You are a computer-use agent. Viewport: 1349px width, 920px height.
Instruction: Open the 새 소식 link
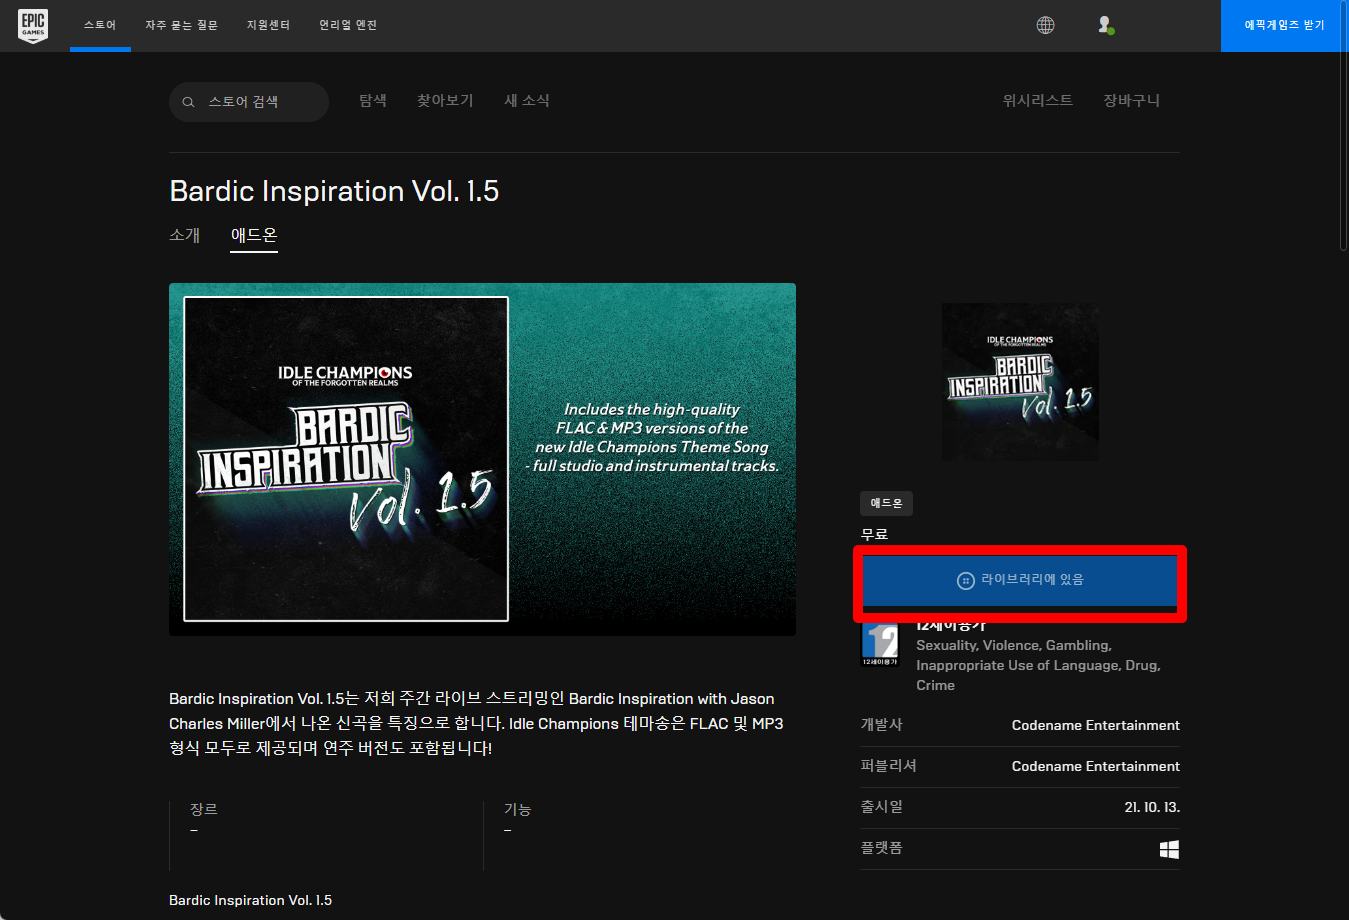tap(527, 101)
